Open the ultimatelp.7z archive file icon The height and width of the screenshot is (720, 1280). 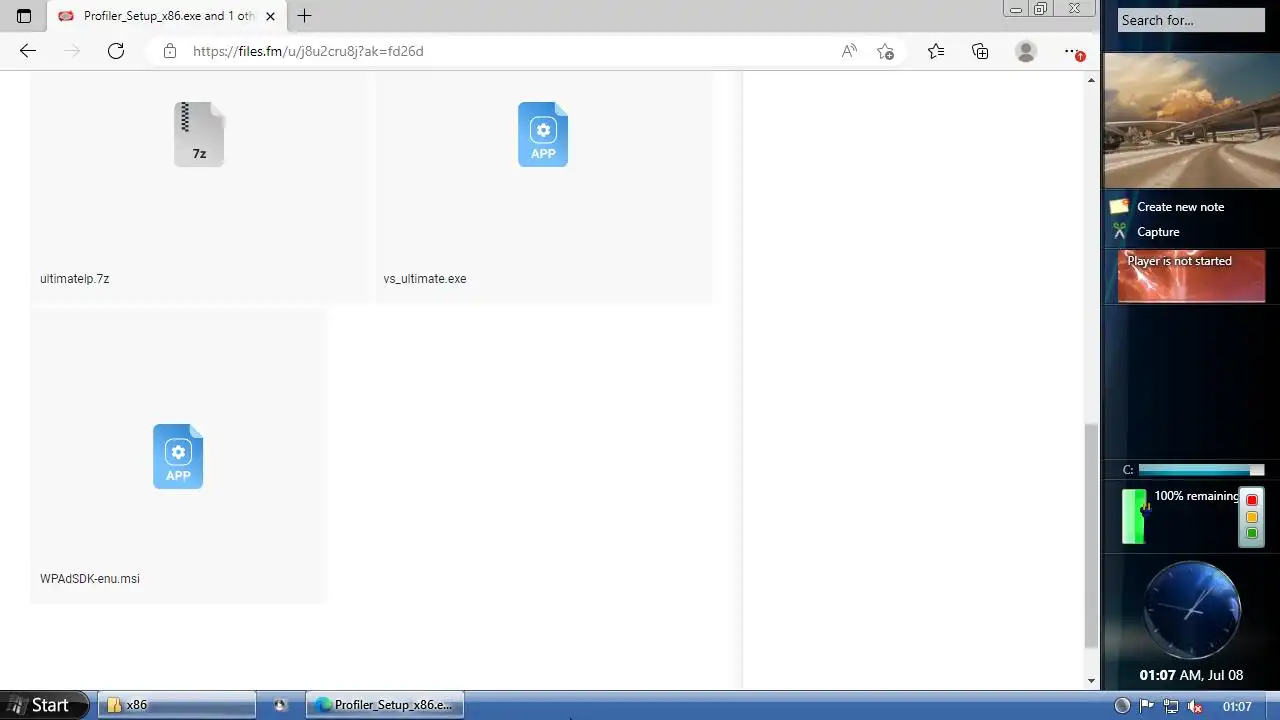click(199, 134)
